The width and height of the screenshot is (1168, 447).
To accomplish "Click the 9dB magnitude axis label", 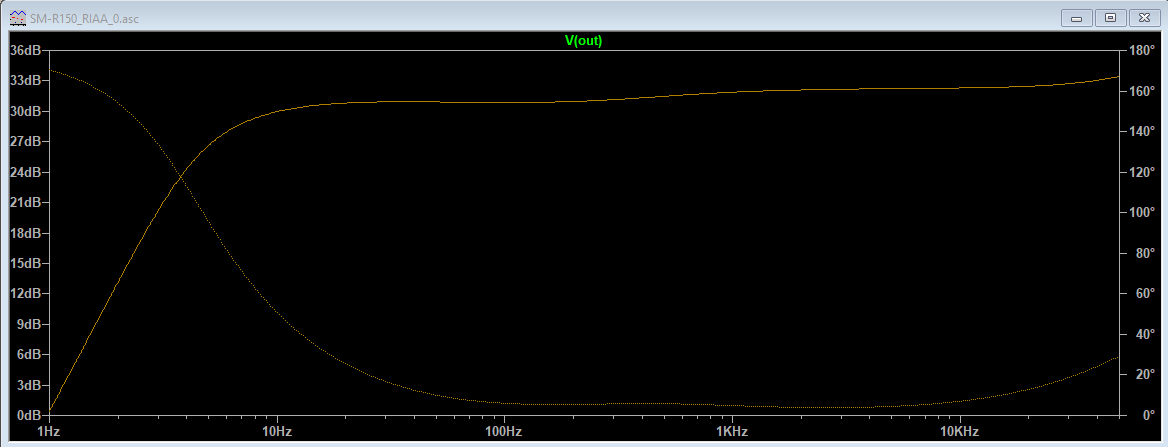I will click(x=28, y=324).
